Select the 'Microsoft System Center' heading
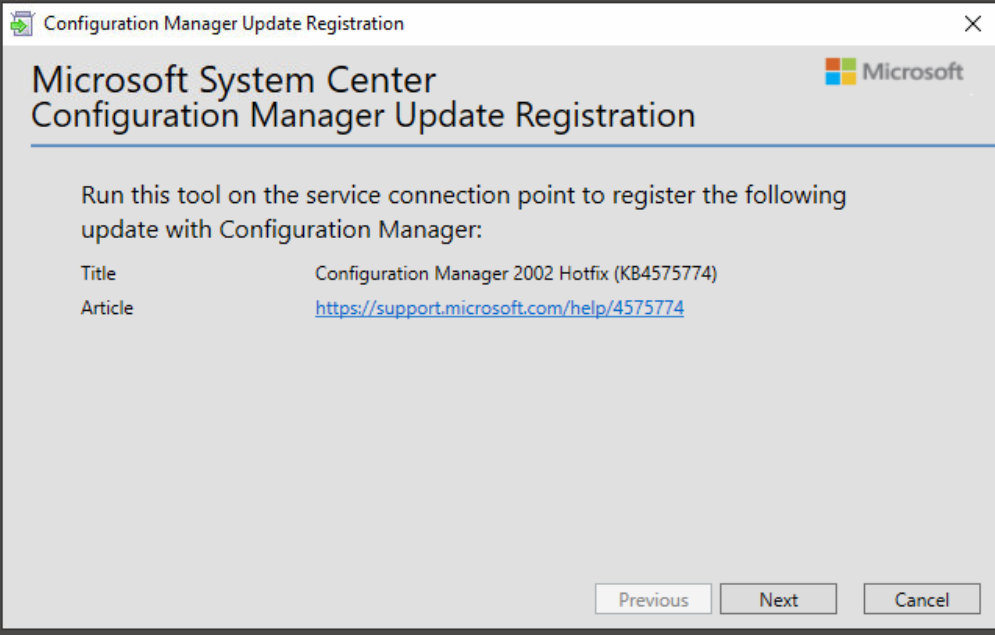 click(233, 80)
